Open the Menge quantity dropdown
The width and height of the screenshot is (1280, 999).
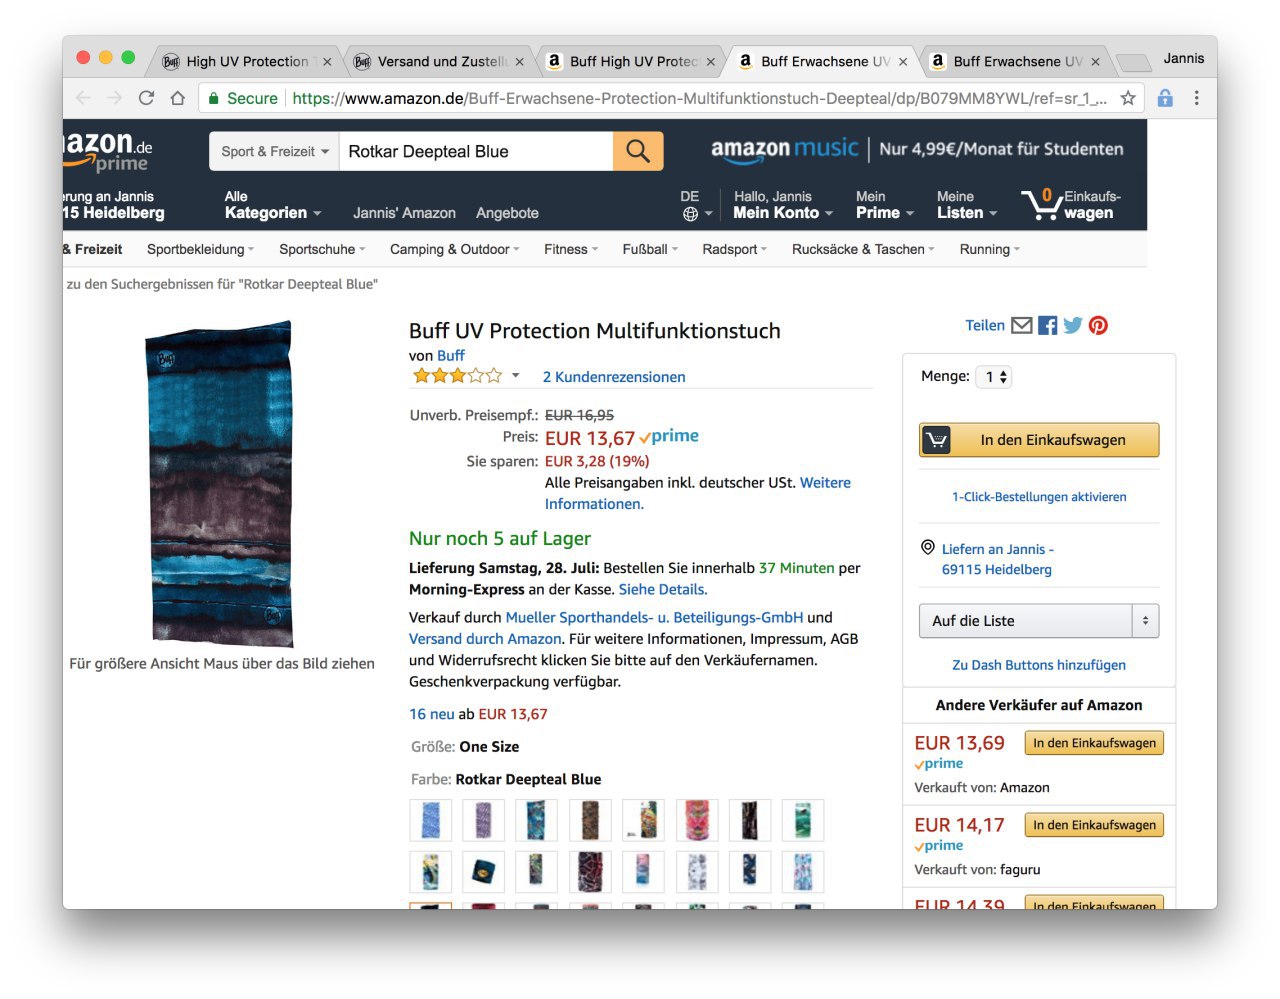994,377
